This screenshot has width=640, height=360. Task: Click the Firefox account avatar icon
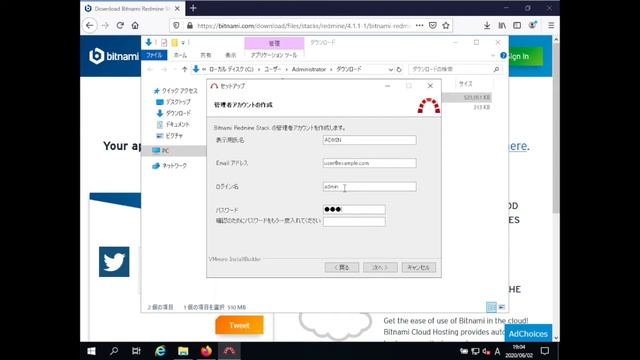point(533,25)
